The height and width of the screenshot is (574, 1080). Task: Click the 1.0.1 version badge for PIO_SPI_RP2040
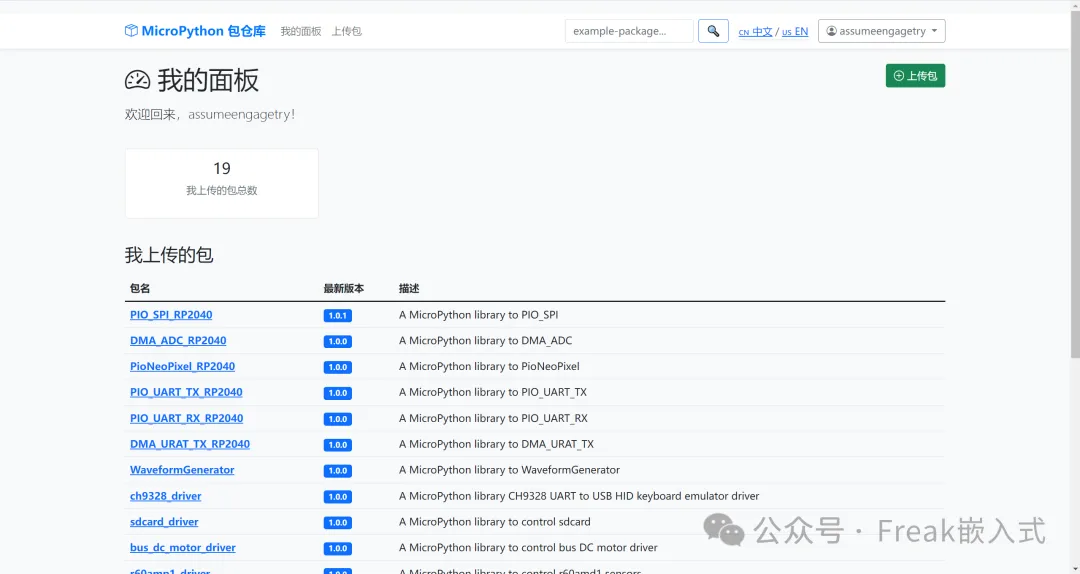tap(338, 316)
